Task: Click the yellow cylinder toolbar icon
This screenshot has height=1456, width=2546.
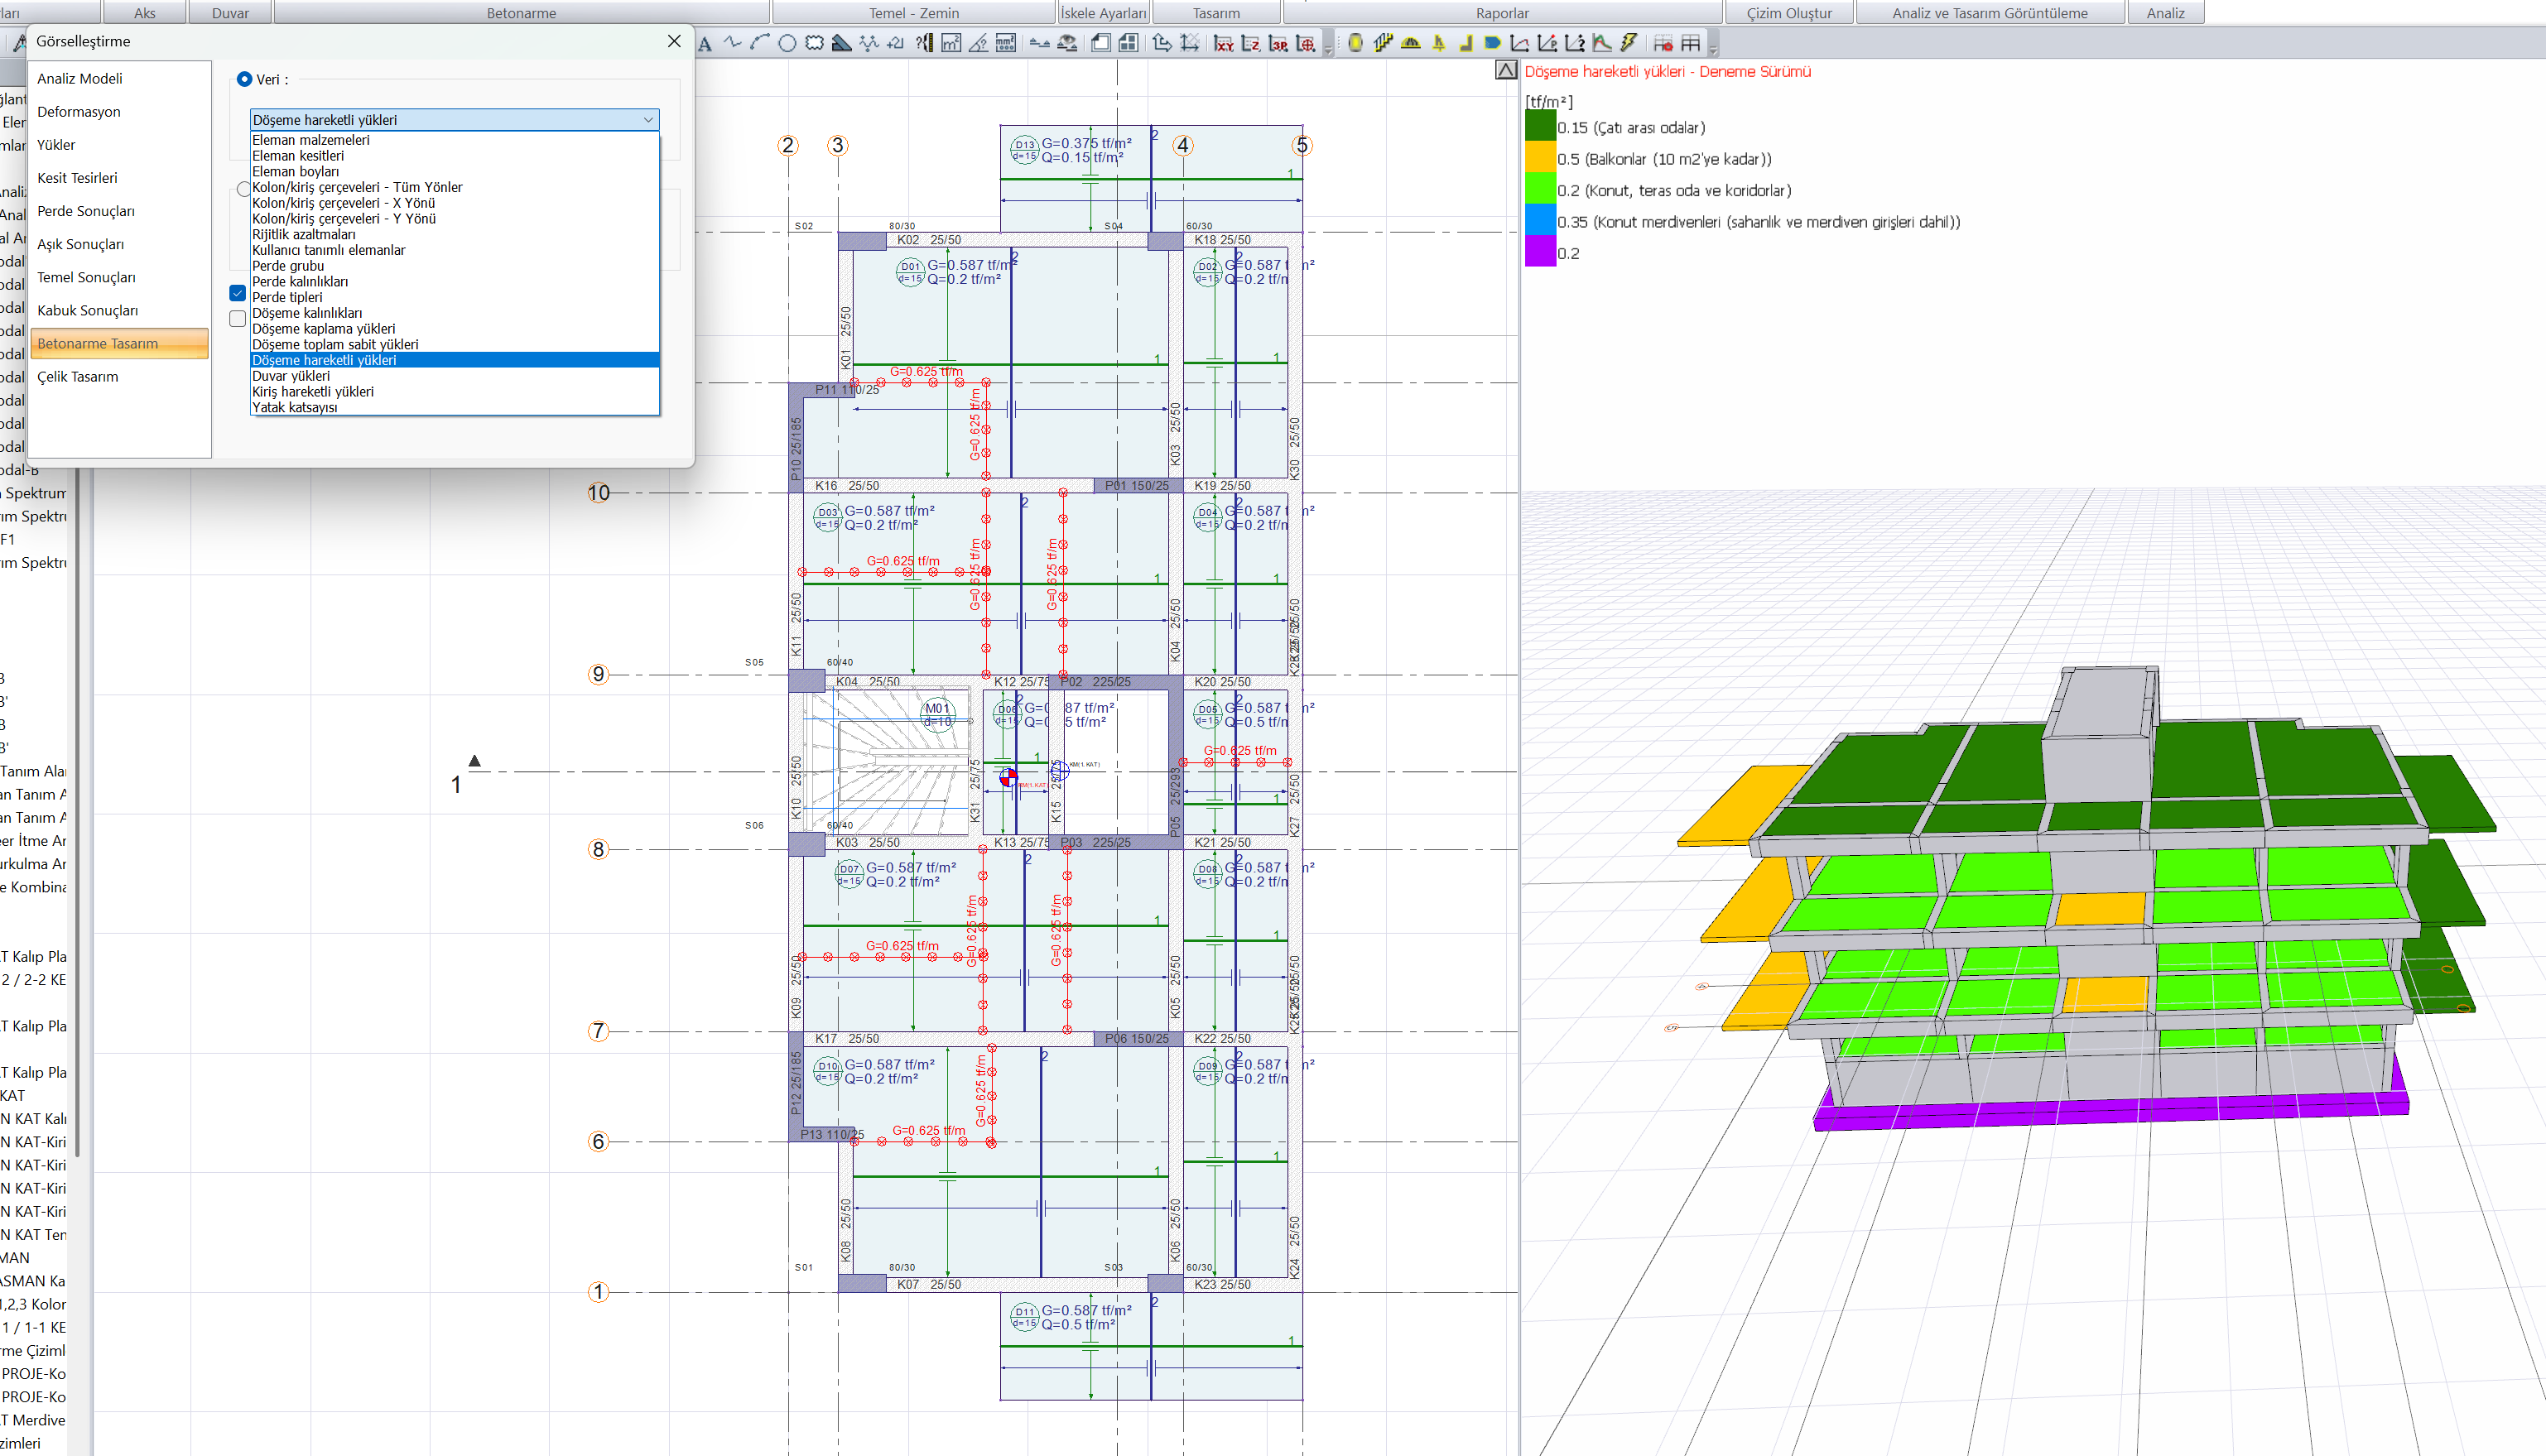Action: pos(1355,43)
